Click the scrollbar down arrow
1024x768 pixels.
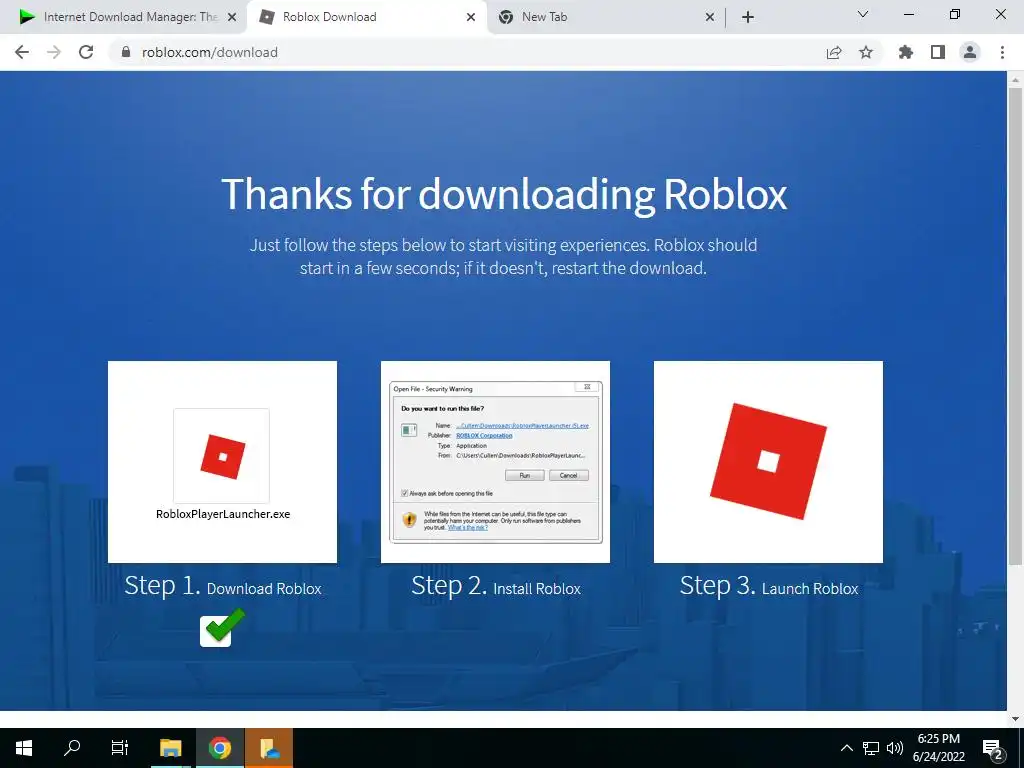1015,719
